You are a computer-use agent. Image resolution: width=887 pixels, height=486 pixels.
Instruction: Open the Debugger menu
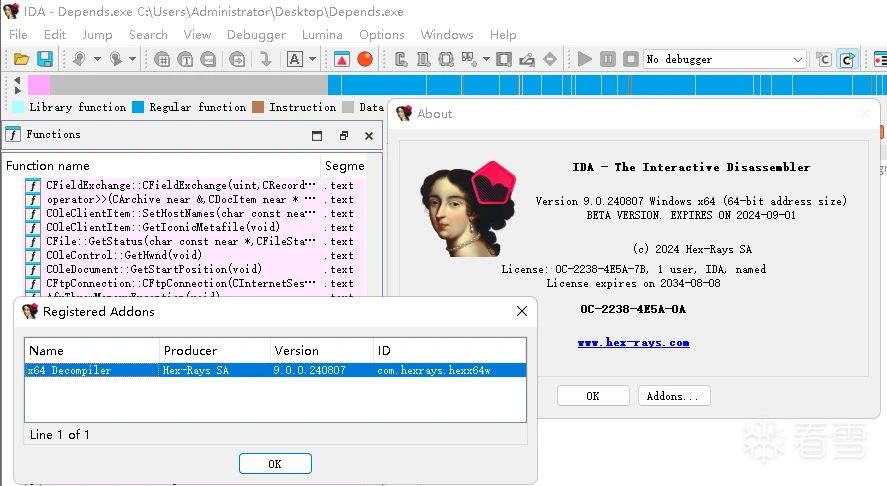coord(256,35)
